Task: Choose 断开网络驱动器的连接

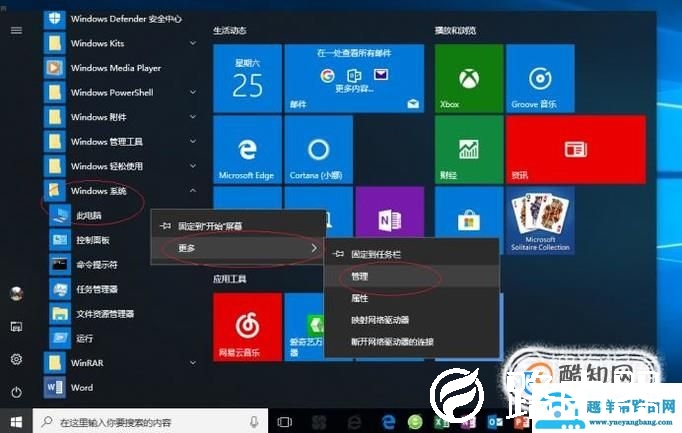Action: 412,342
